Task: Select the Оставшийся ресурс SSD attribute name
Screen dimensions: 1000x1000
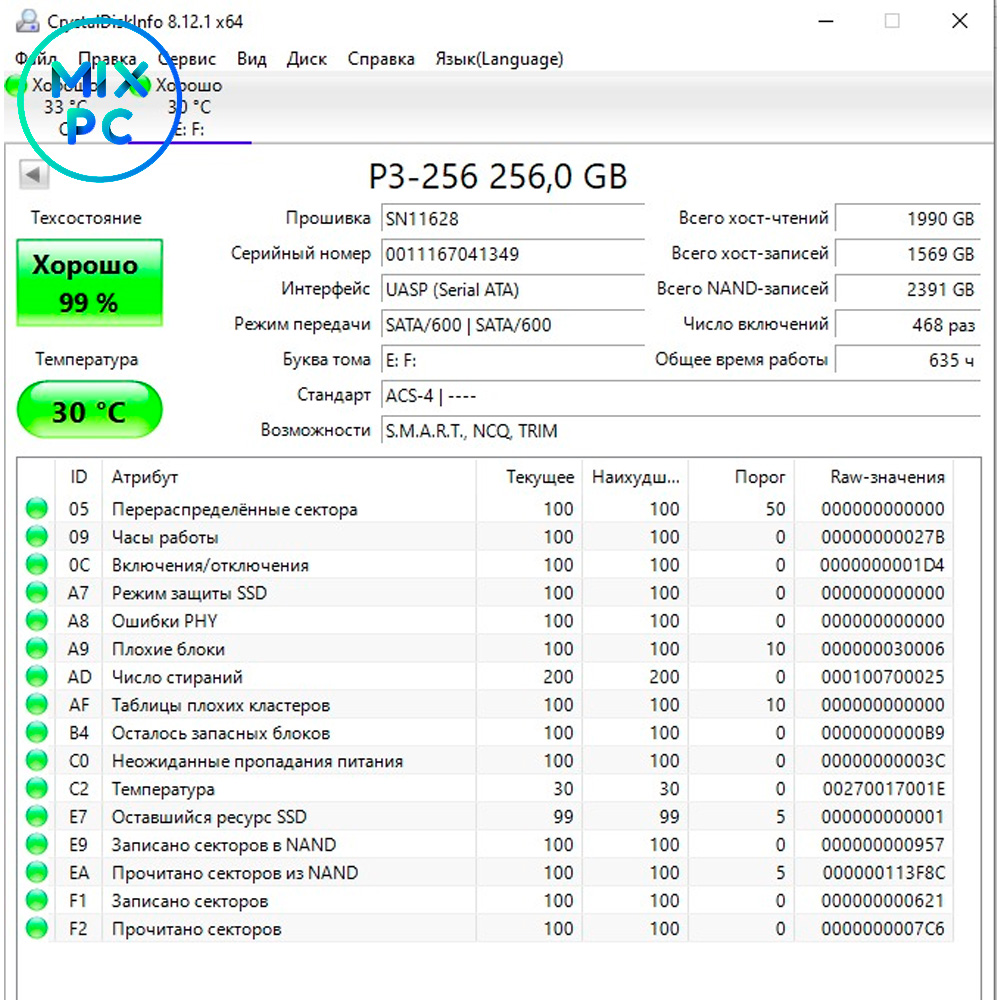Action: click(209, 817)
